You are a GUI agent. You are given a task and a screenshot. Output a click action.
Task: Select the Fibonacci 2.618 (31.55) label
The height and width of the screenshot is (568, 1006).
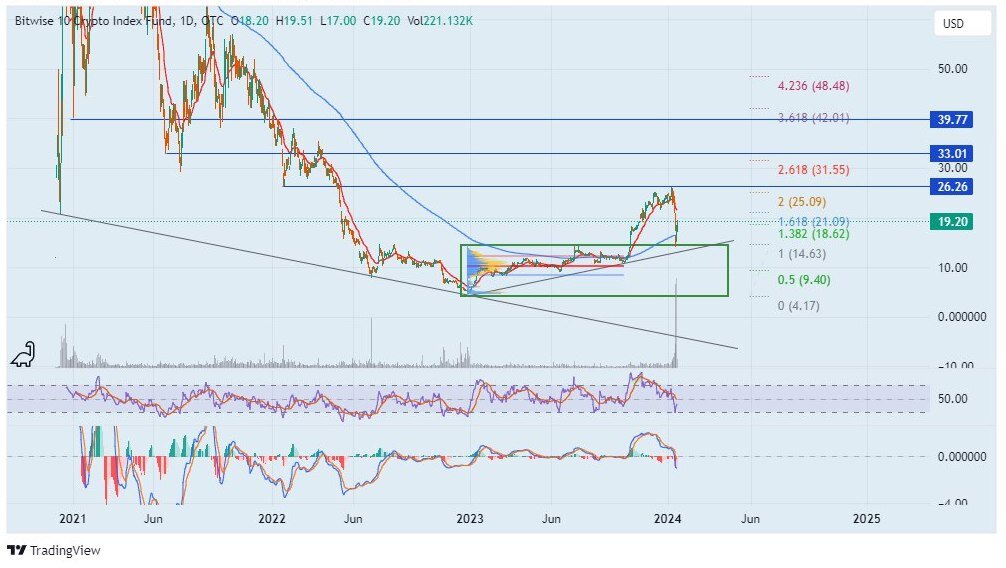(814, 170)
